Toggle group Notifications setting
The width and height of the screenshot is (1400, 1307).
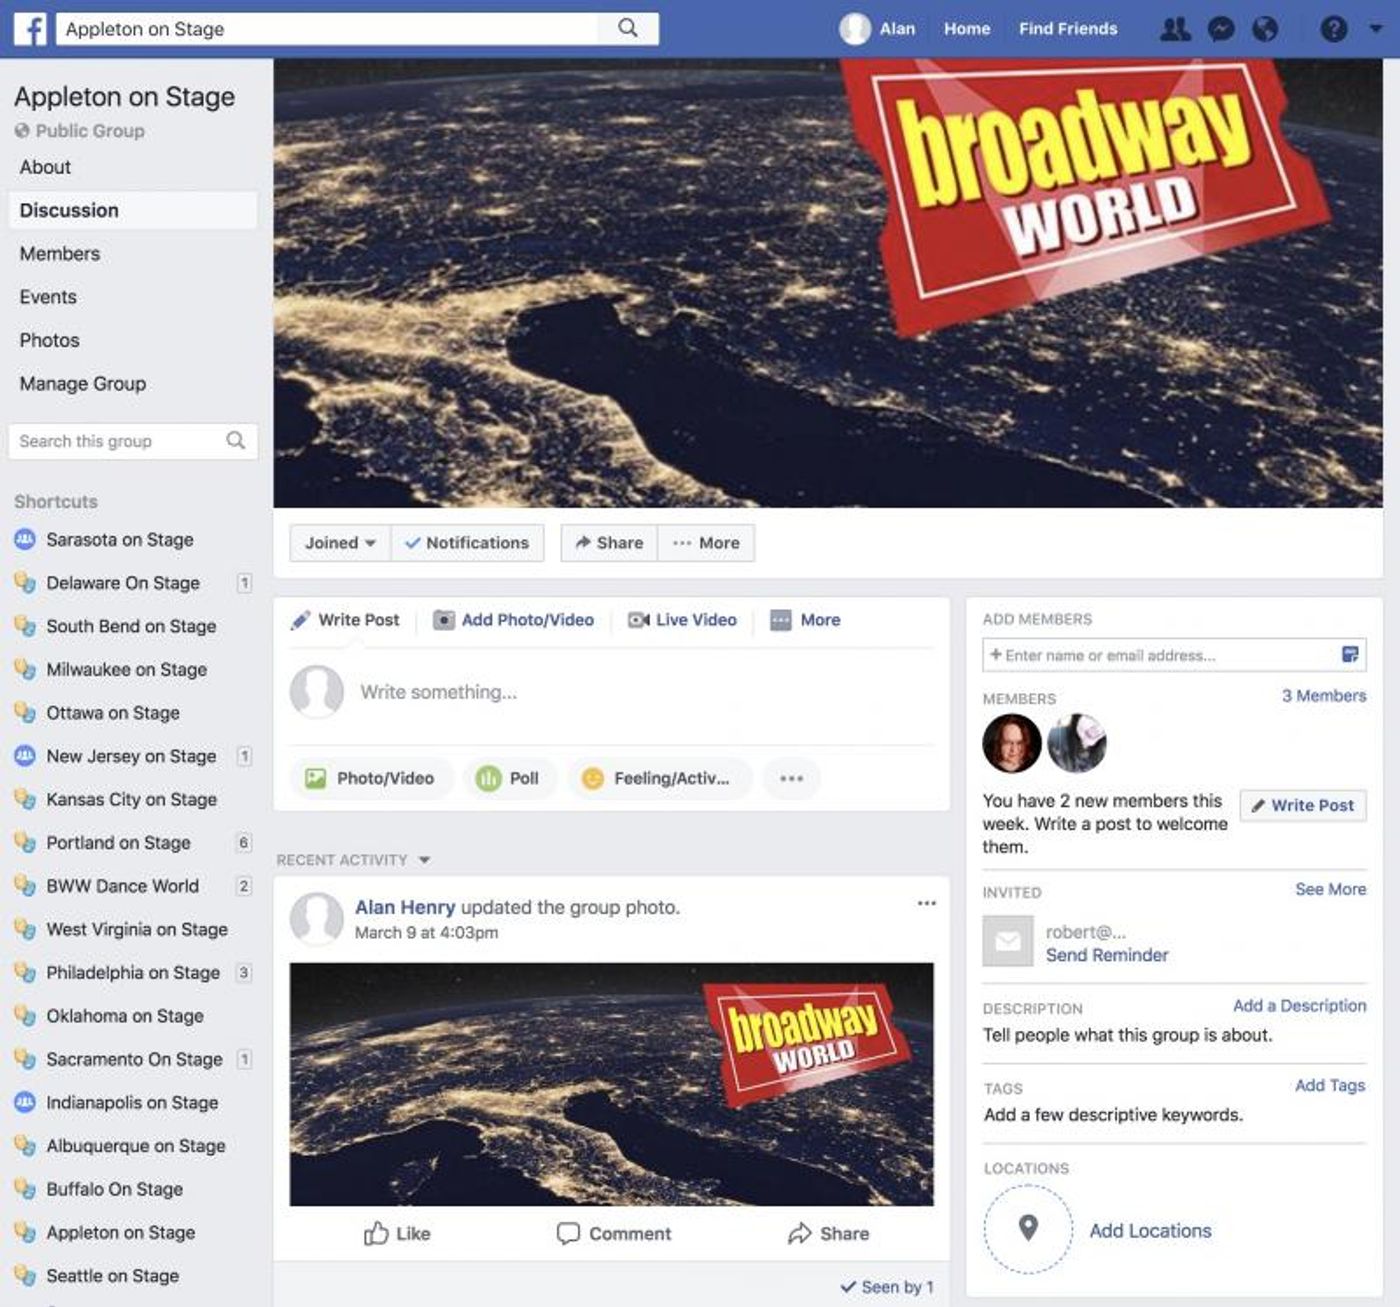468,543
